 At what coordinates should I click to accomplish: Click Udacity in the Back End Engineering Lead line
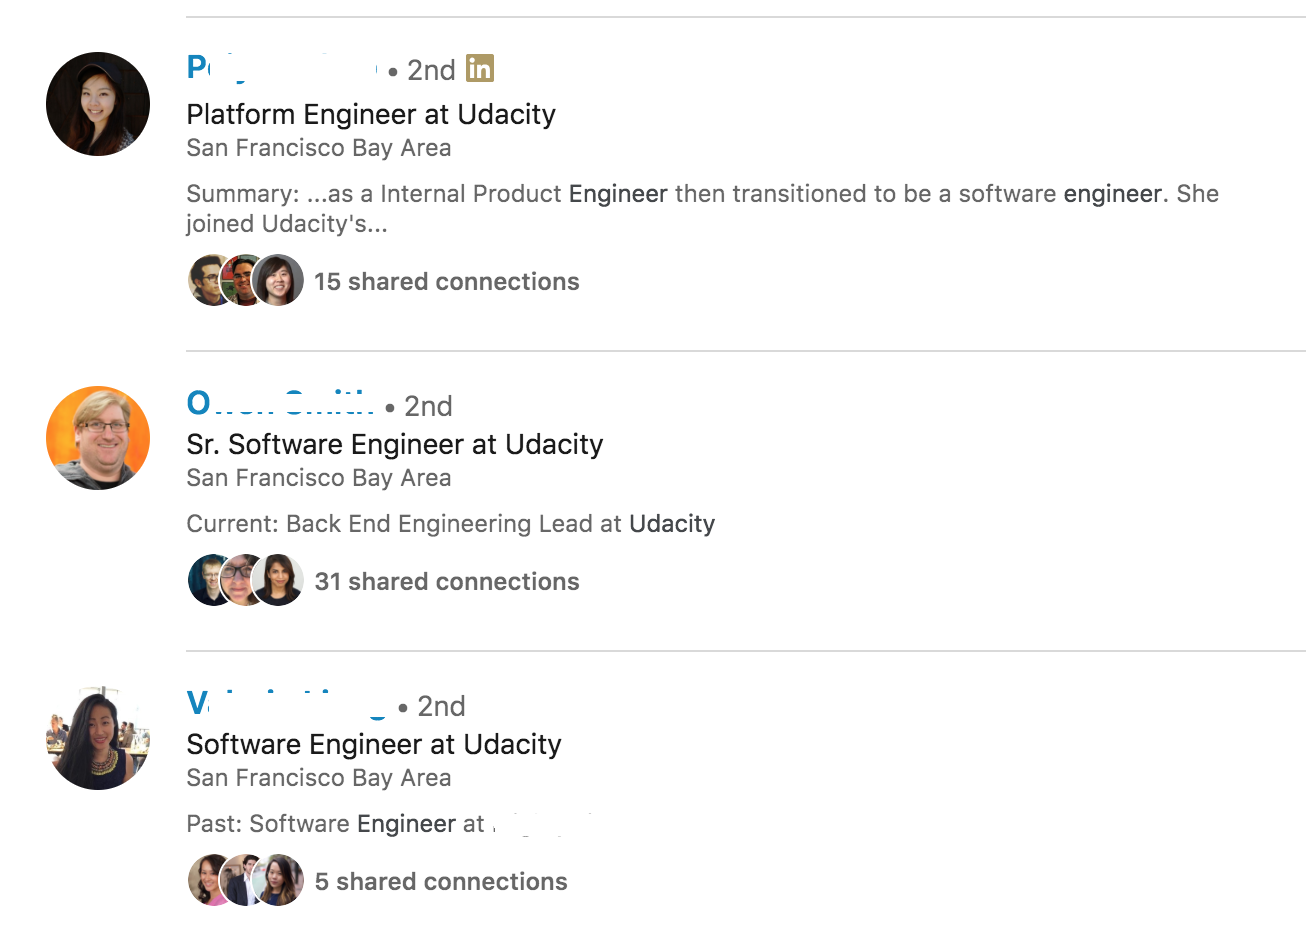tap(671, 523)
